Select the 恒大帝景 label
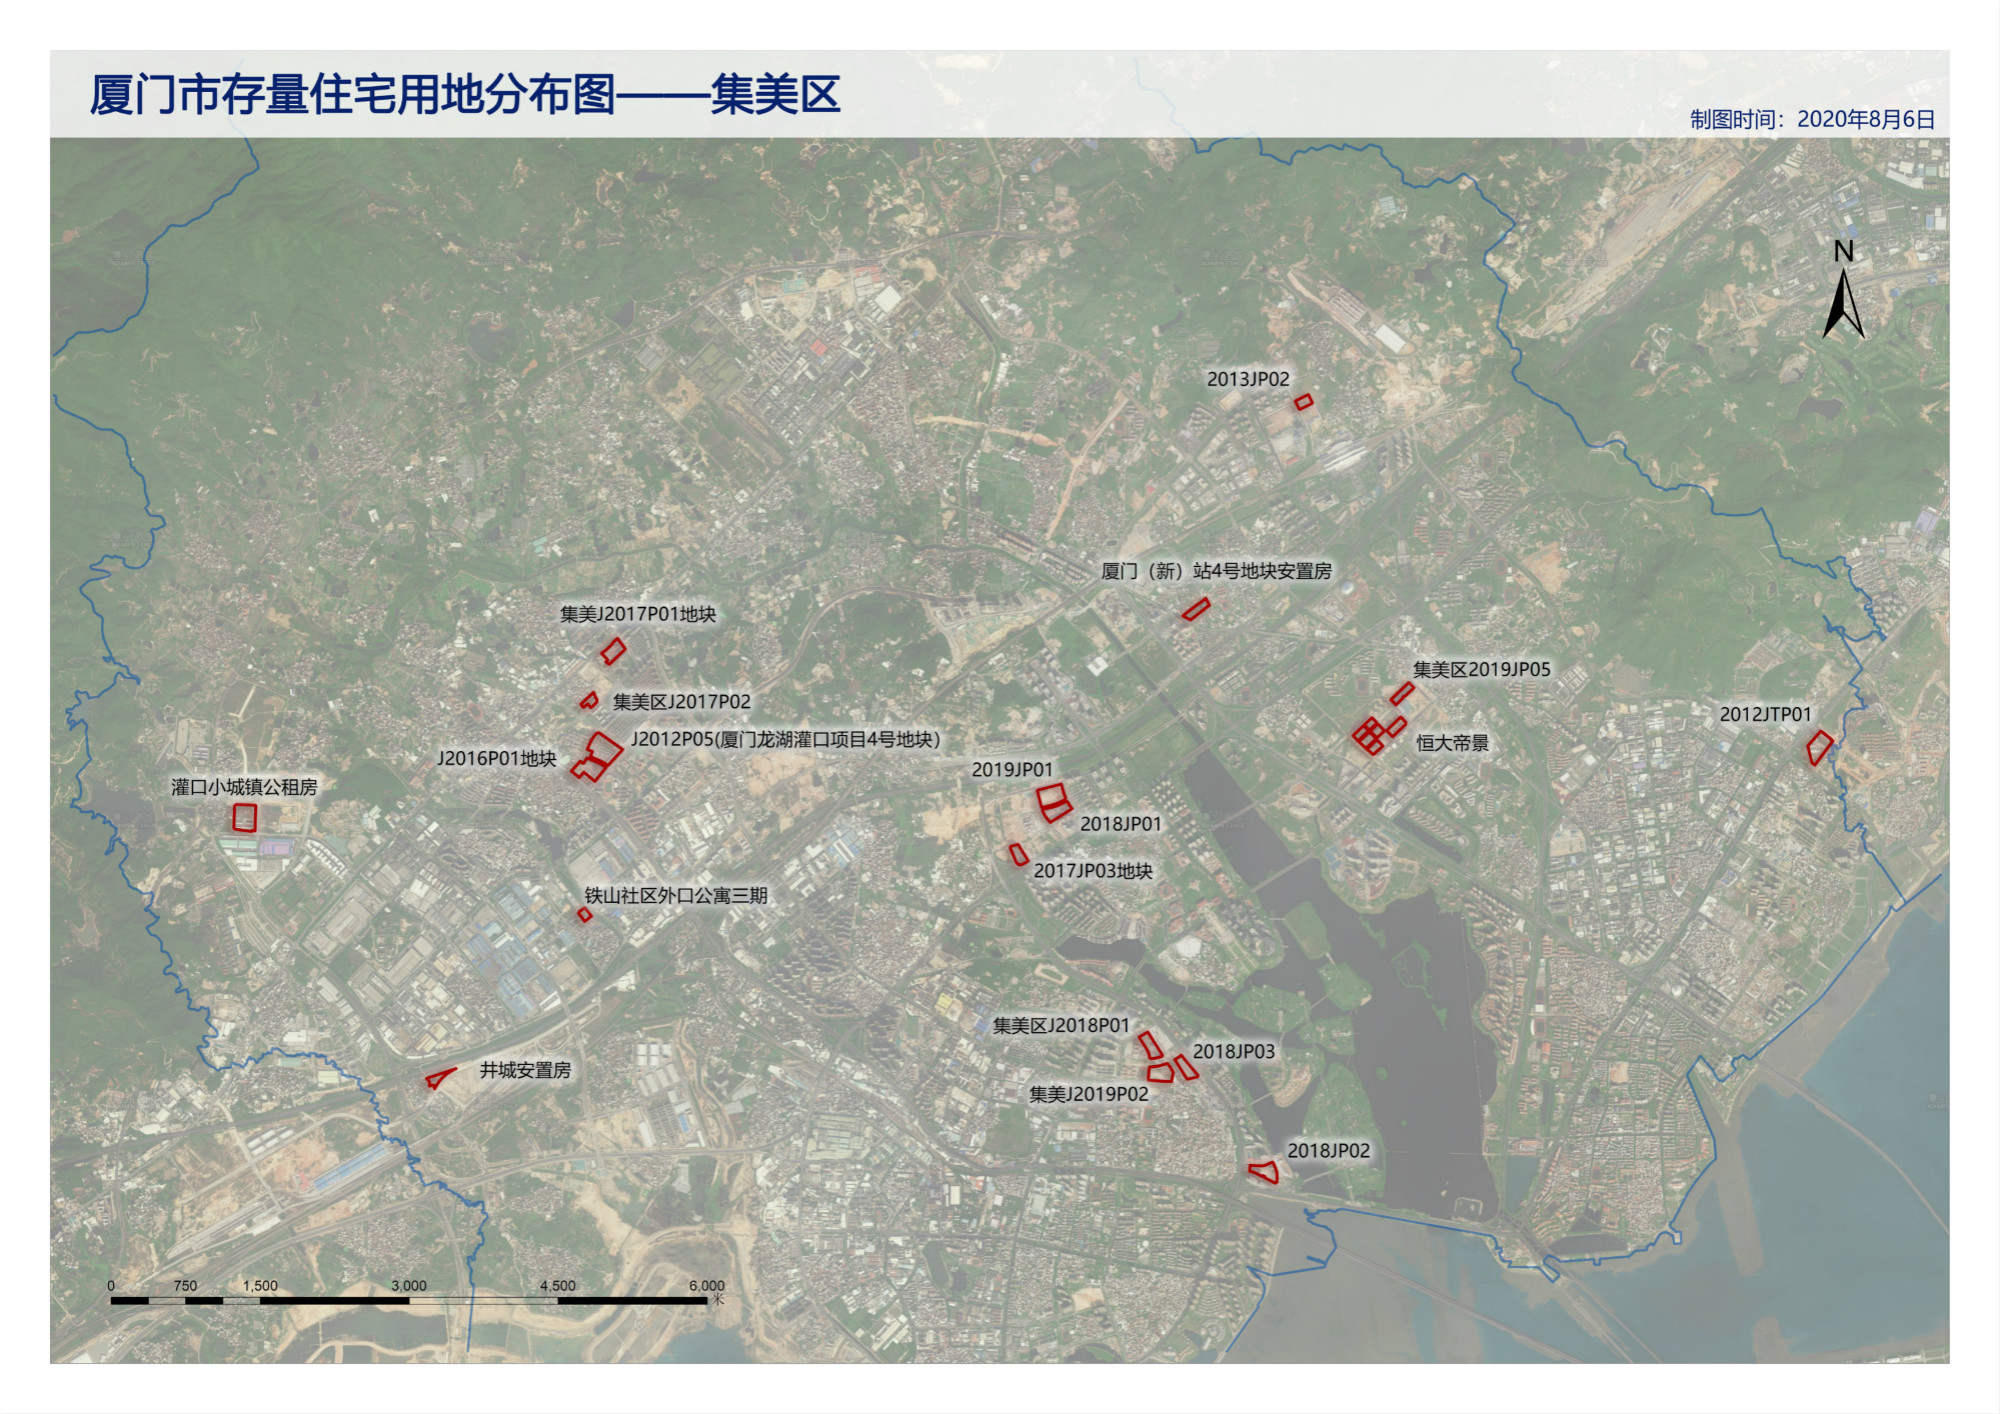Image resolution: width=2000 pixels, height=1414 pixels. click(1452, 743)
